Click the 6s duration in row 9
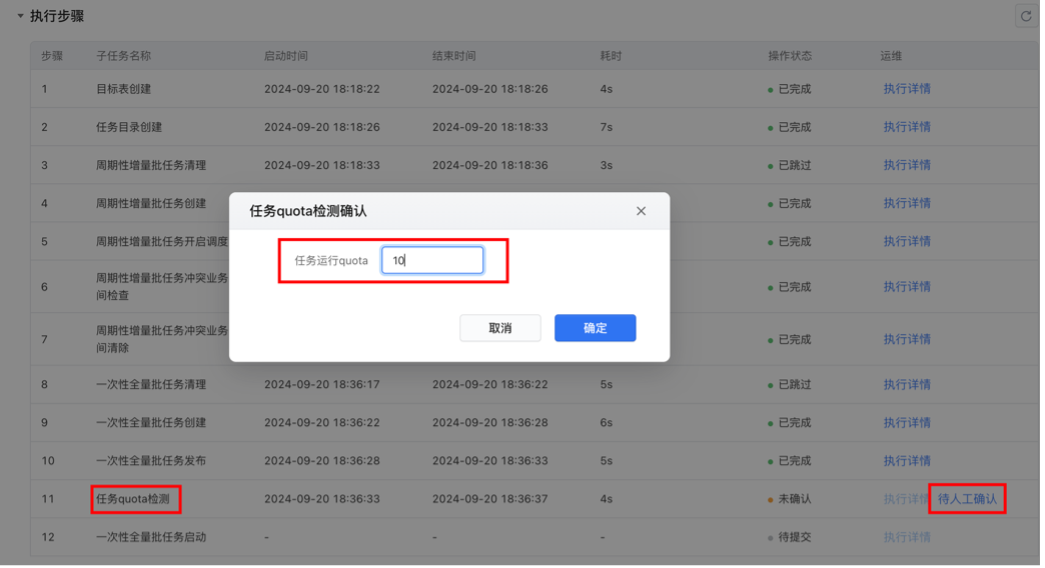 [x=608, y=424]
